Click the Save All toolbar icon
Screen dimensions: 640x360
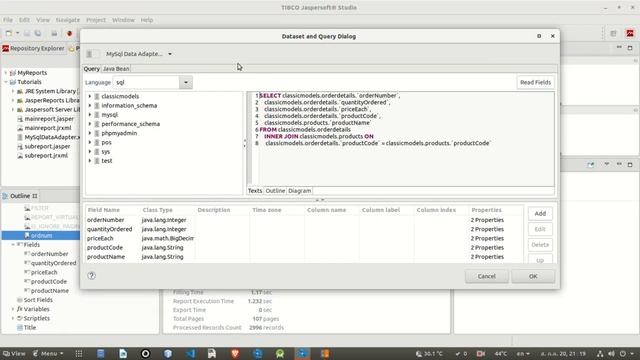38,33
